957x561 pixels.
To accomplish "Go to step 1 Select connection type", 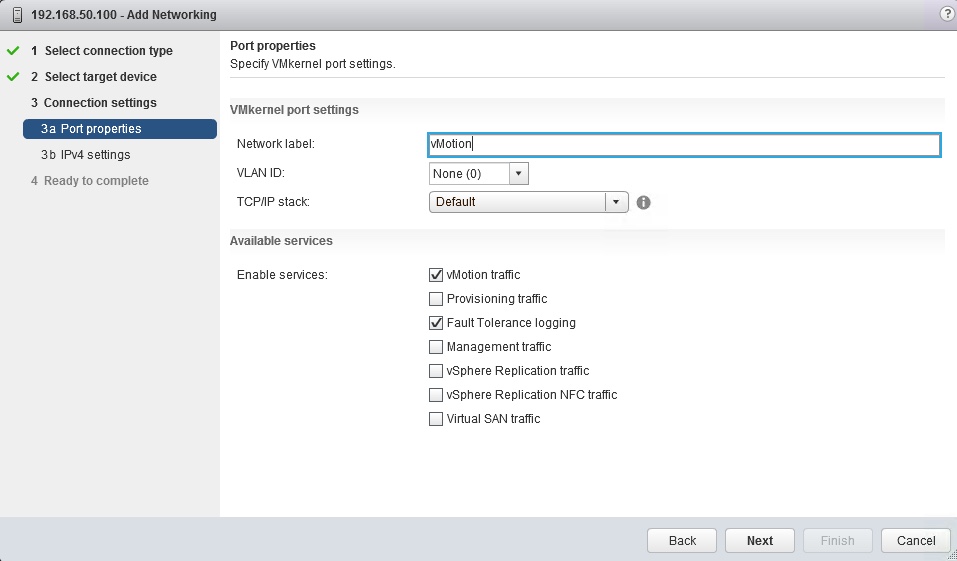I will (108, 51).
